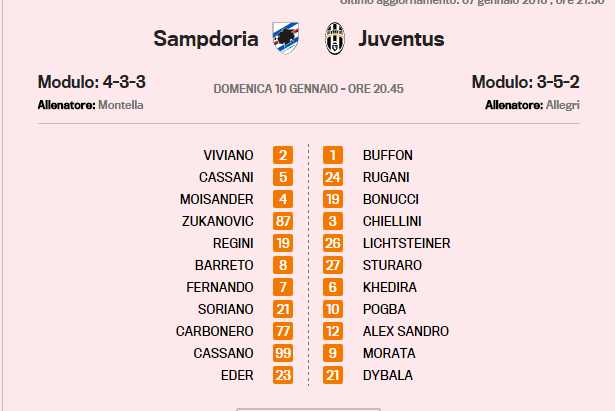Click Buffon's number 1 jersey badge
The width and height of the screenshot is (615, 411).
coord(333,155)
